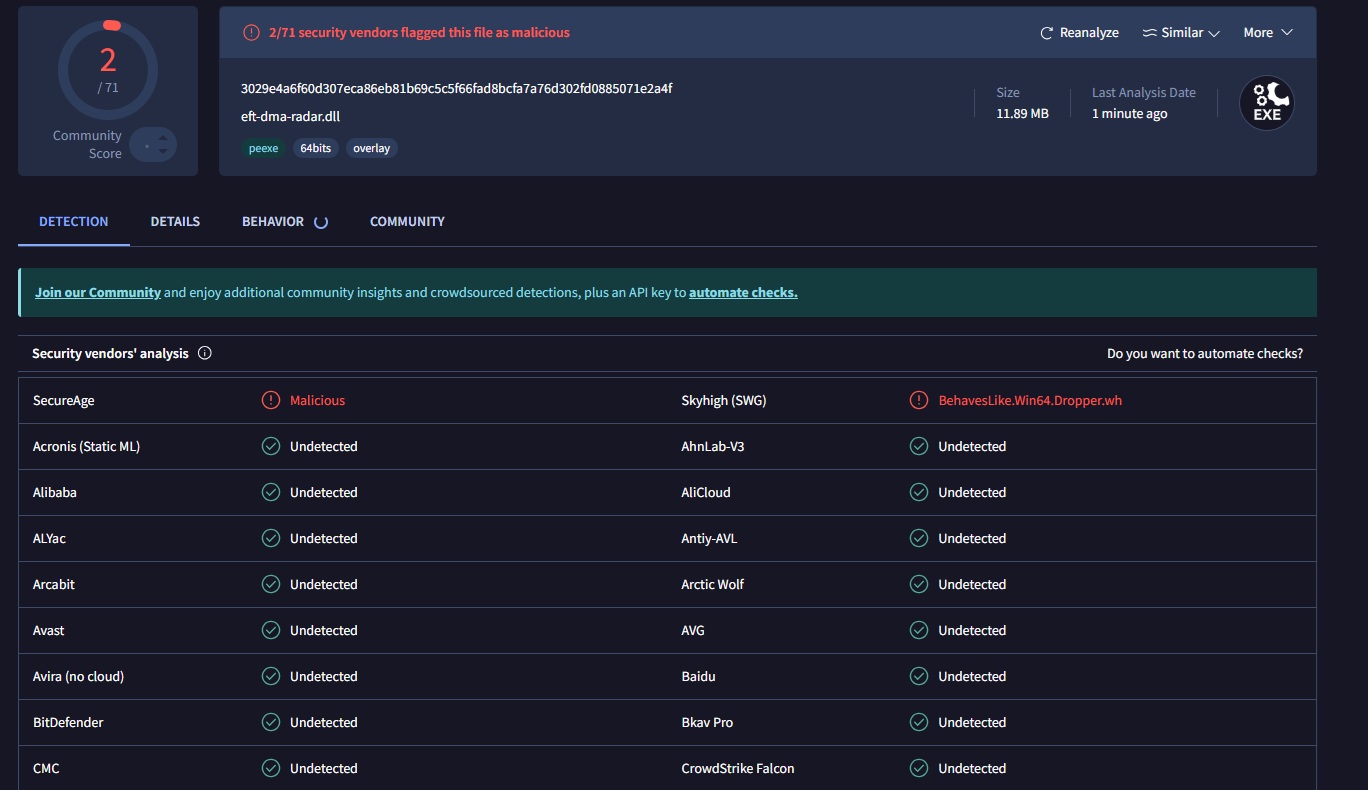
Task: Click the Alibaba vendor name
Action: pos(55,492)
